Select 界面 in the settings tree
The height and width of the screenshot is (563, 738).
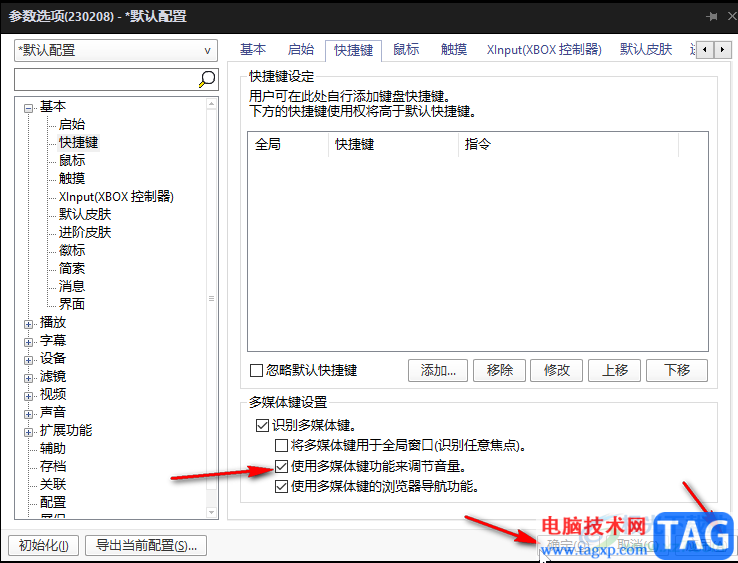point(72,304)
